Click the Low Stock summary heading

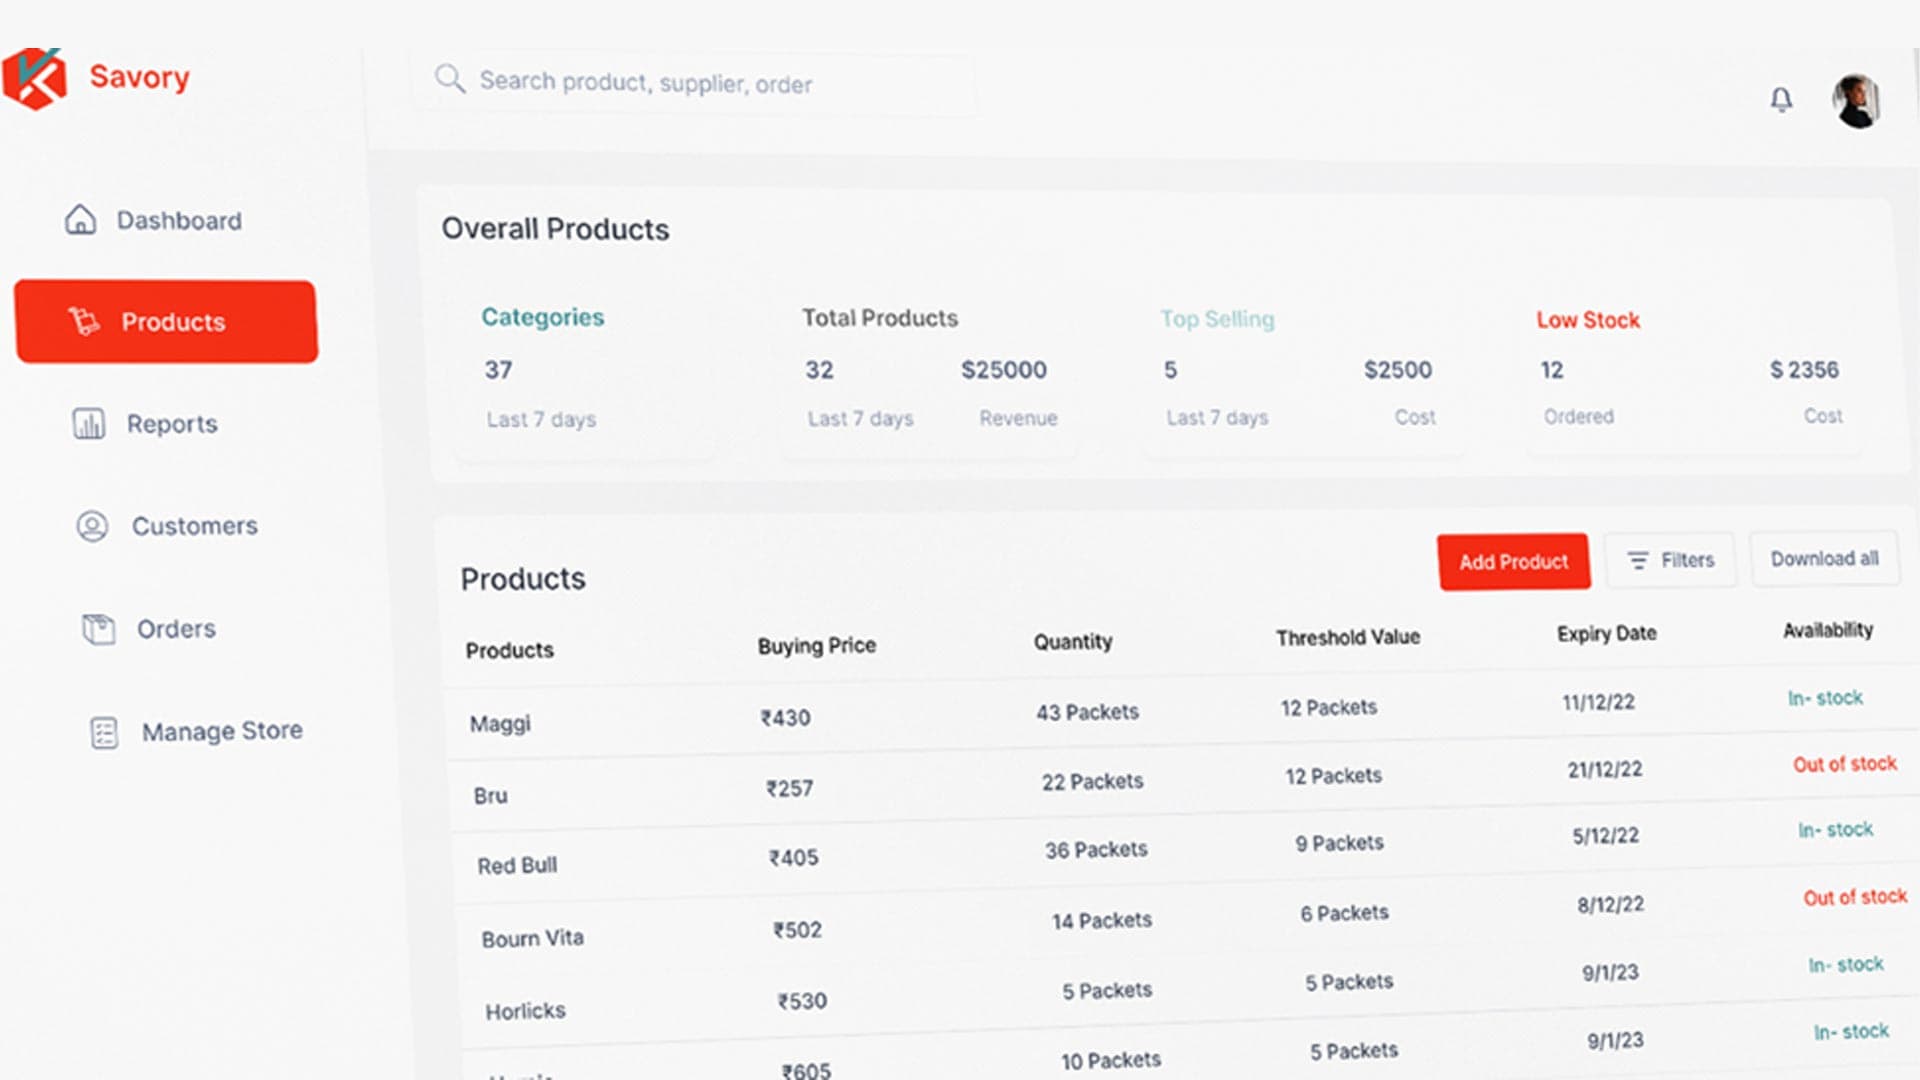tap(1588, 320)
